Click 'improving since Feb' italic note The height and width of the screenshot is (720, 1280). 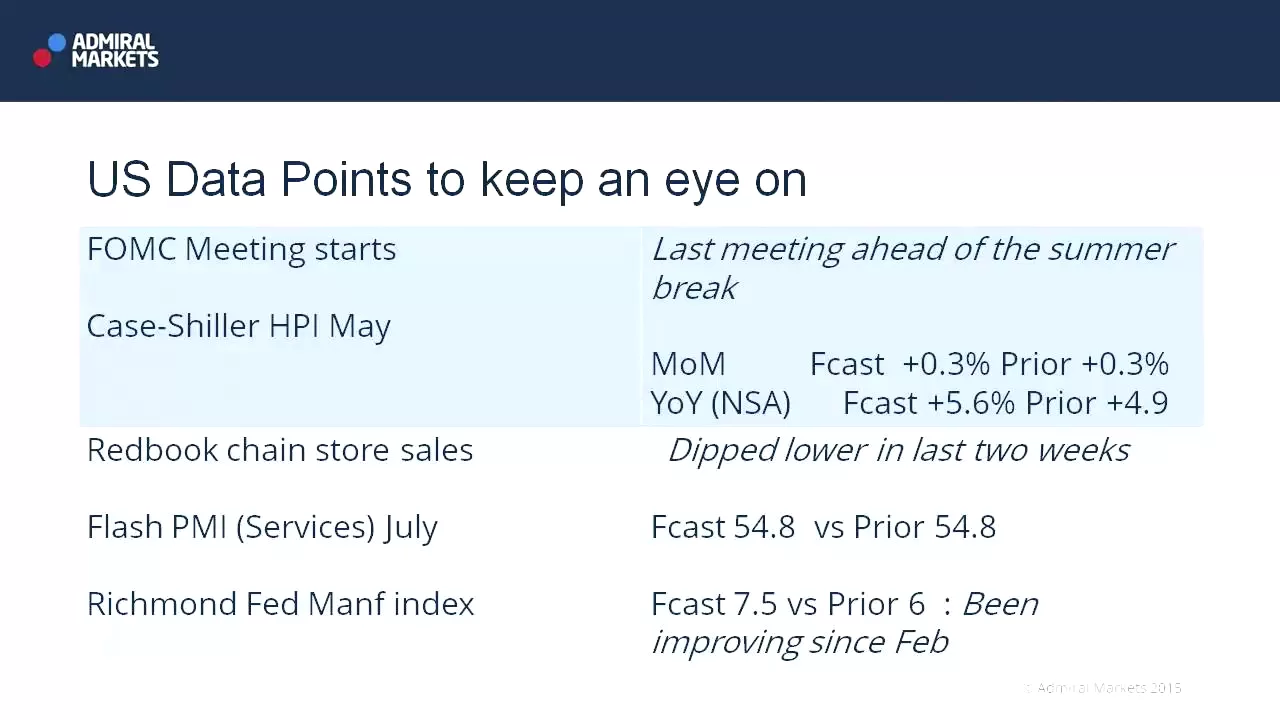pos(799,642)
